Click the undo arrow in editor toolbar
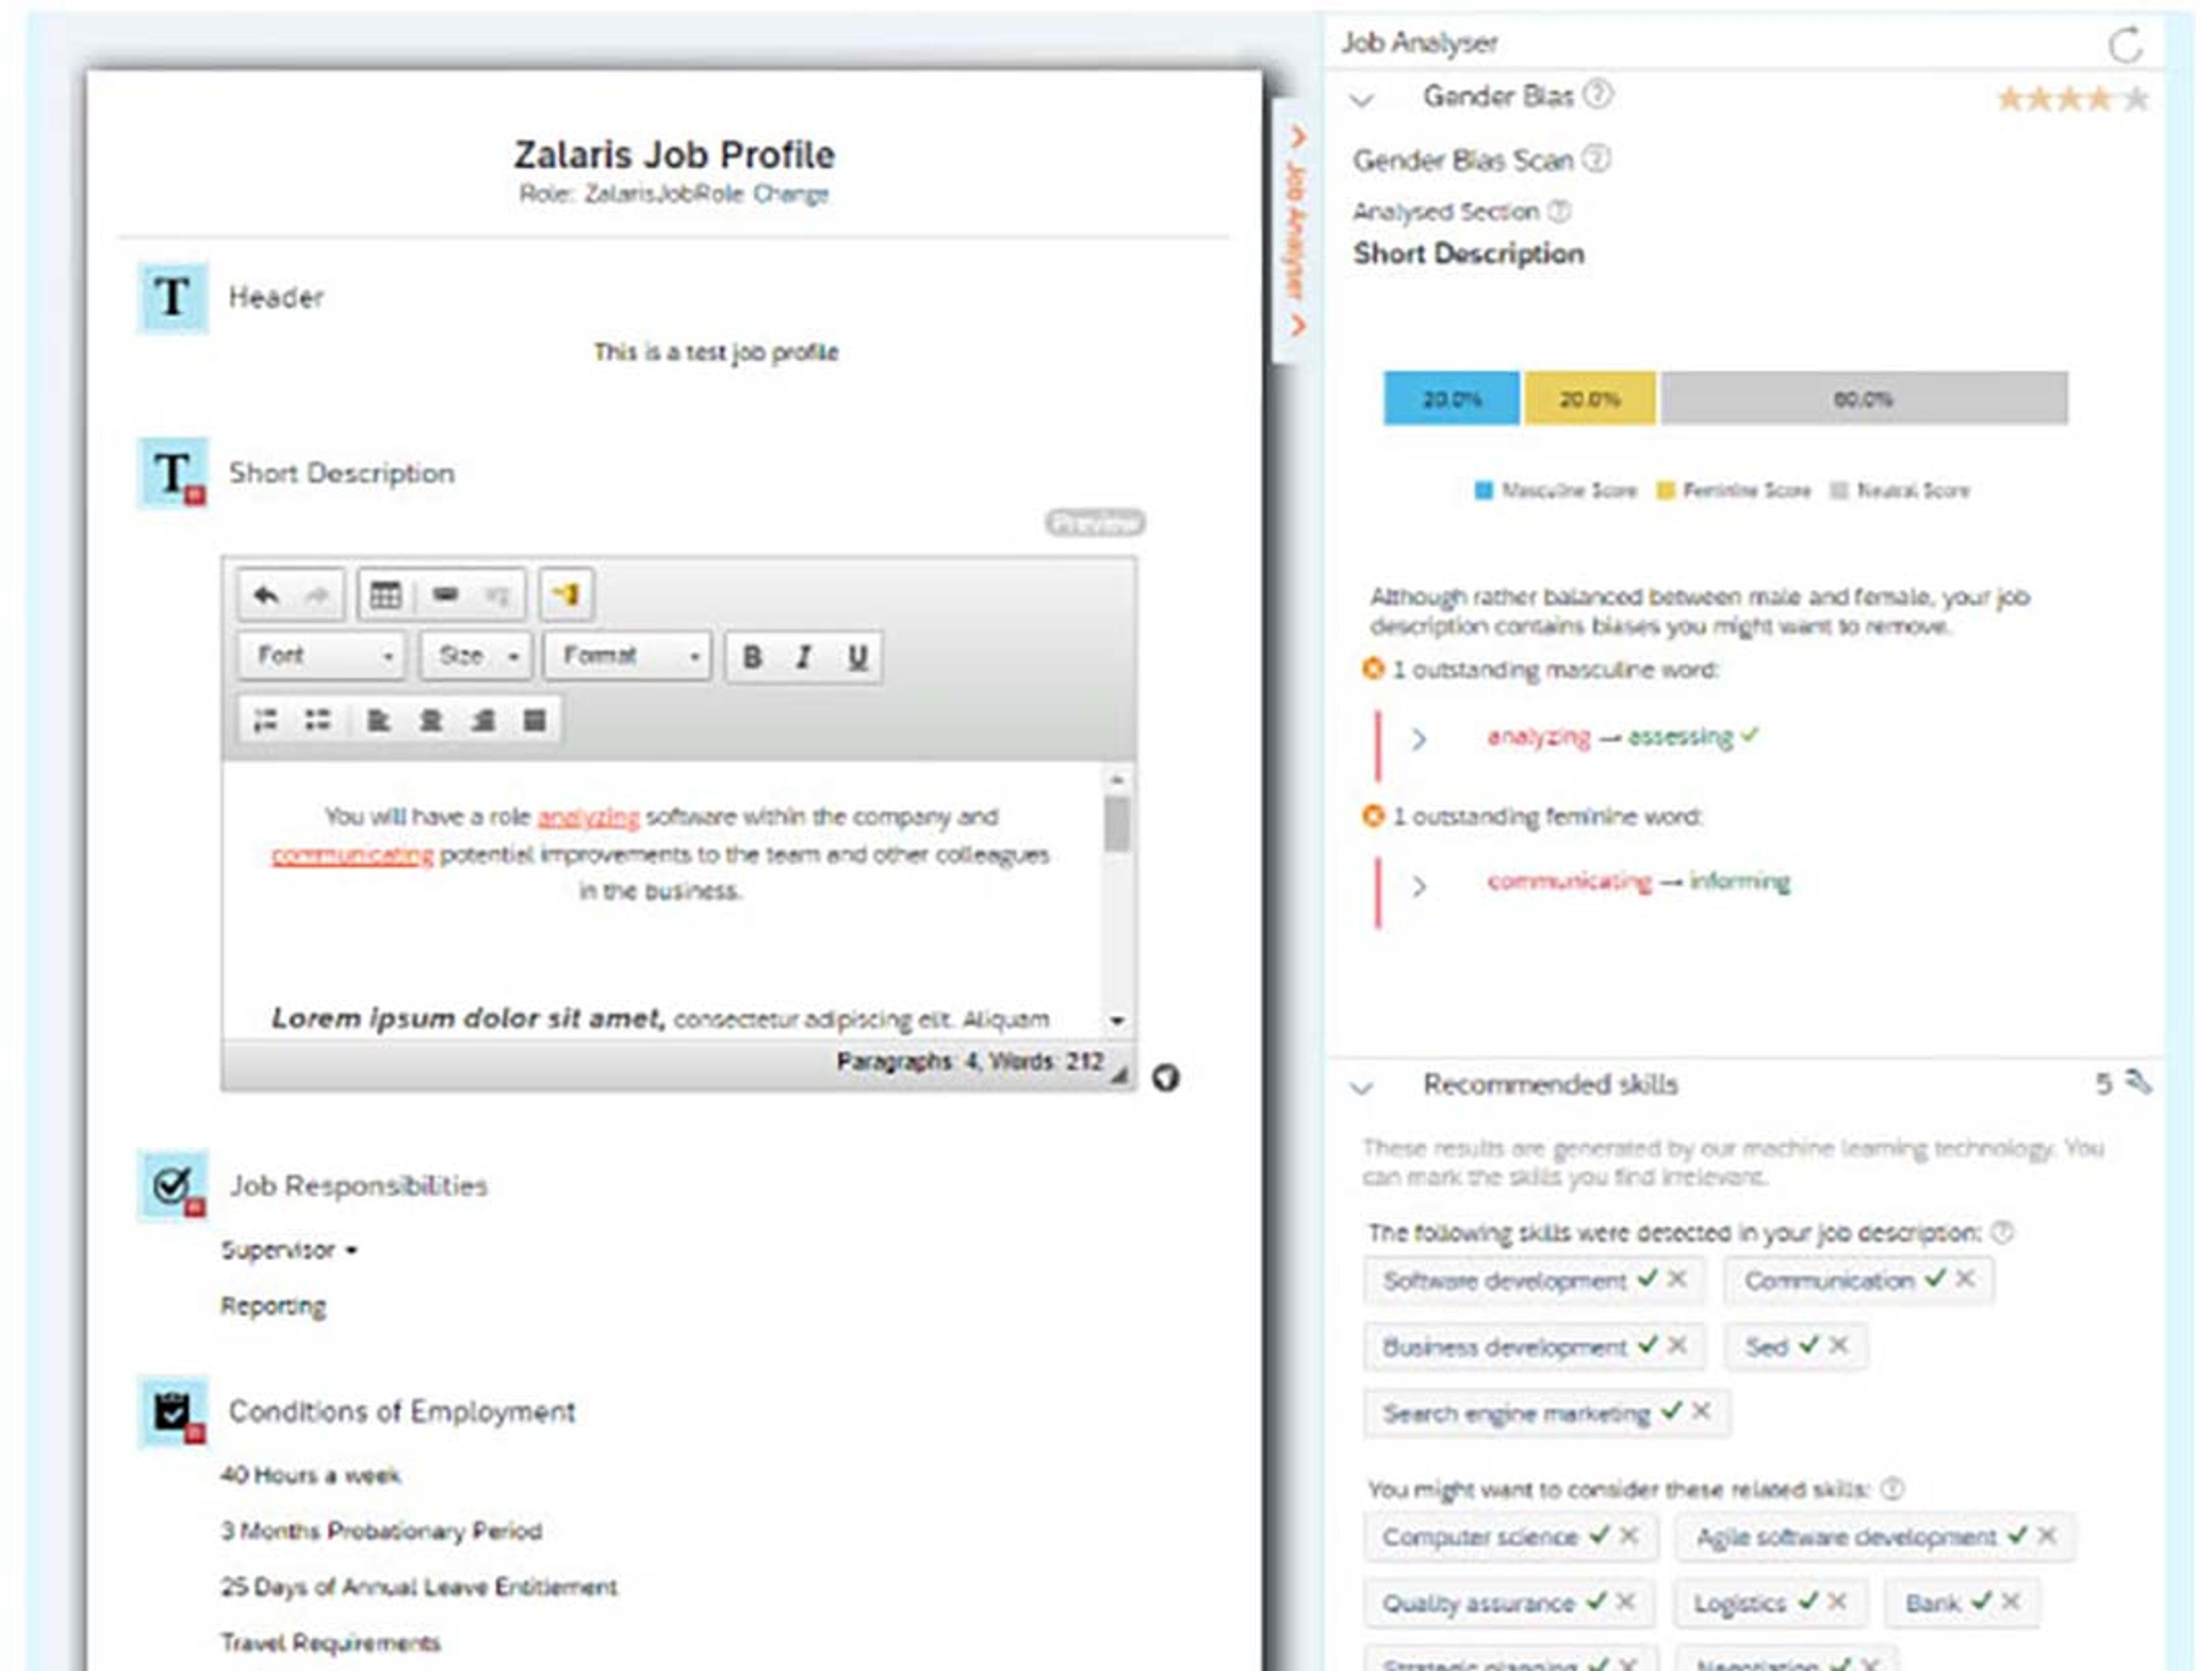Screen dimensions: 2212x1671 pyautogui.click(x=266, y=596)
